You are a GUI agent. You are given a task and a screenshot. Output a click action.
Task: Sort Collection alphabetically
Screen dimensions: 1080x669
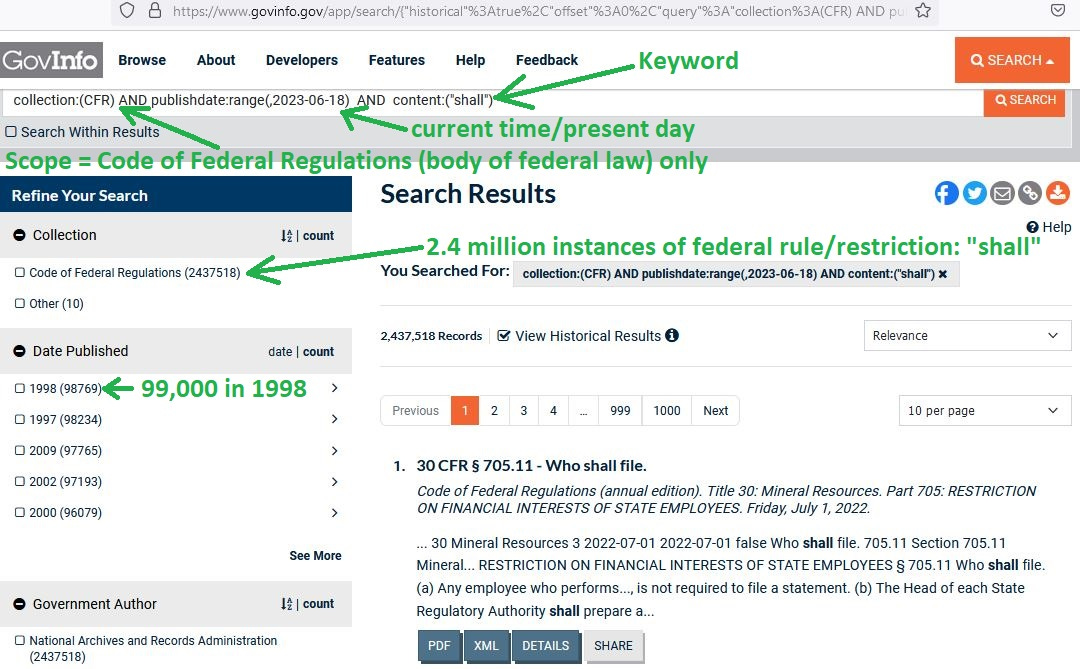(x=287, y=236)
